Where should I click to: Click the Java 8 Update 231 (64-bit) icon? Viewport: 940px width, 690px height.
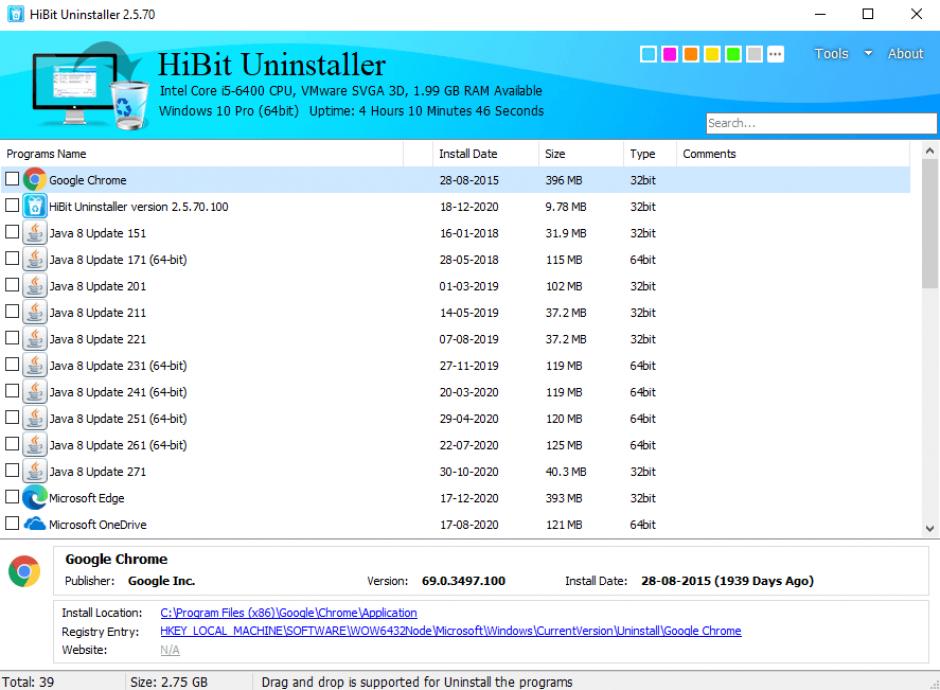pos(35,365)
